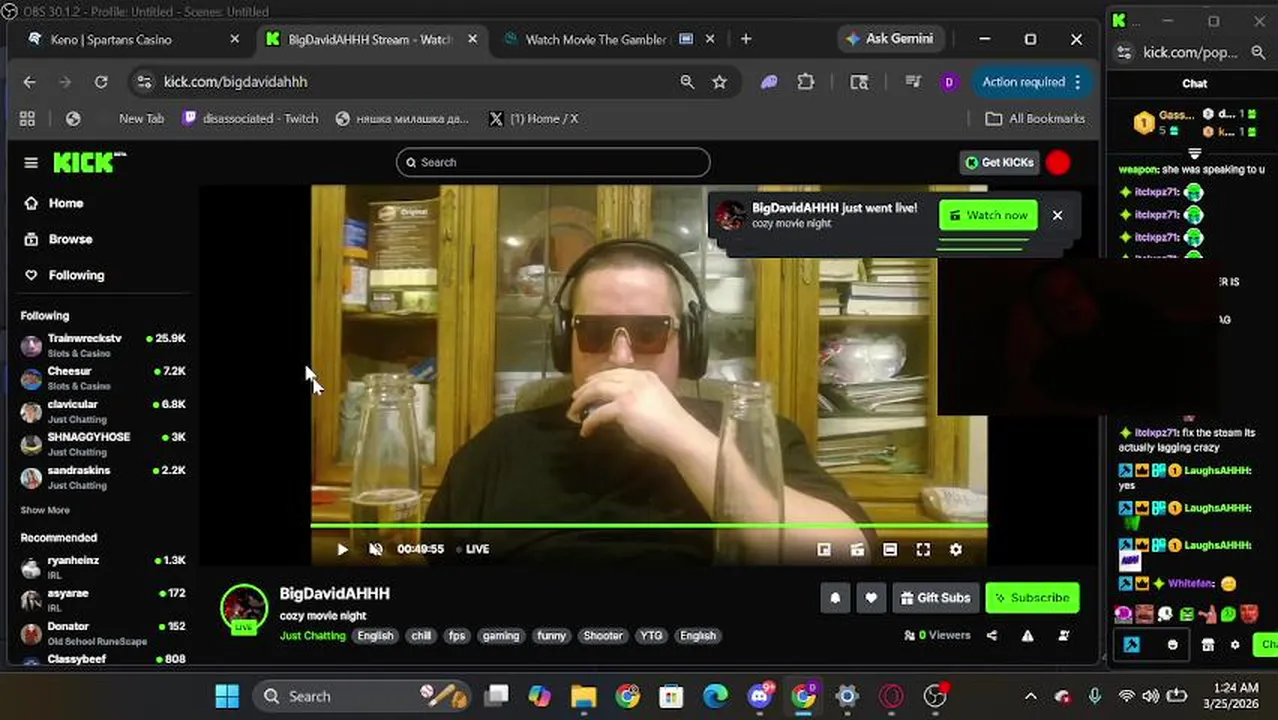Viewport: 1278px width, 720px height.
Task: Open Windows Start menu
Action: tap(227, 696)
